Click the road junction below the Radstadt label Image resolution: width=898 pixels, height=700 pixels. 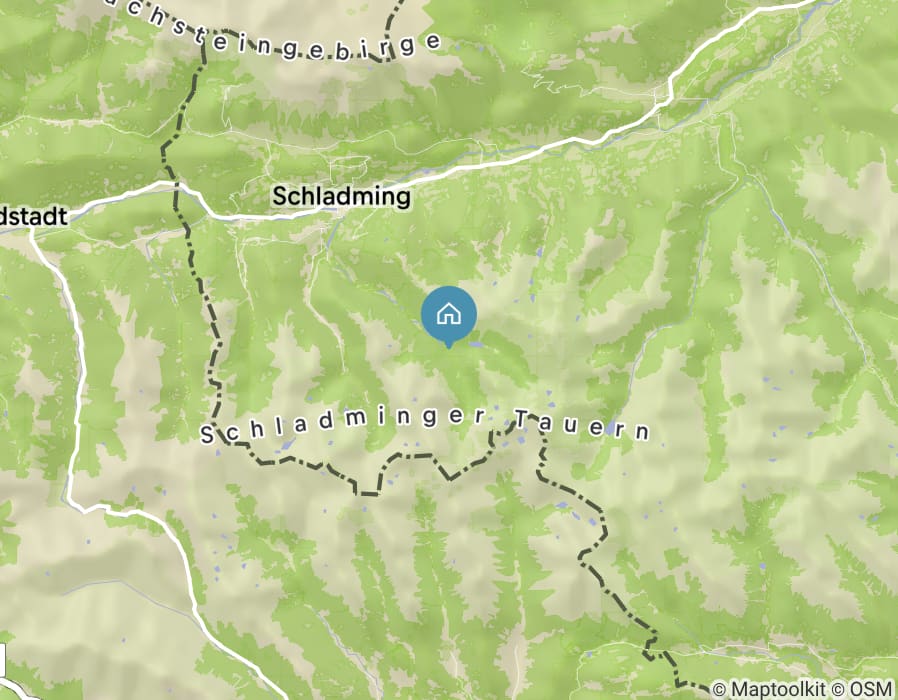[x=33, y=231]
